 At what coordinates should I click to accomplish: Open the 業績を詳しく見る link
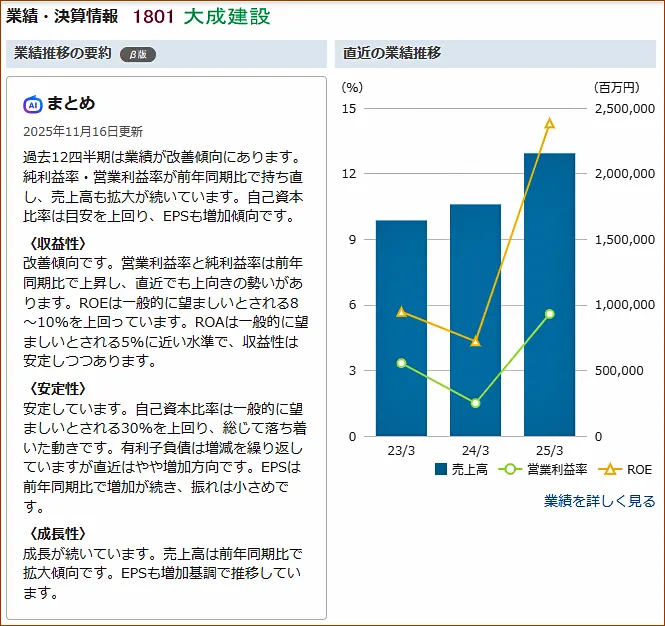click(599, 500)
